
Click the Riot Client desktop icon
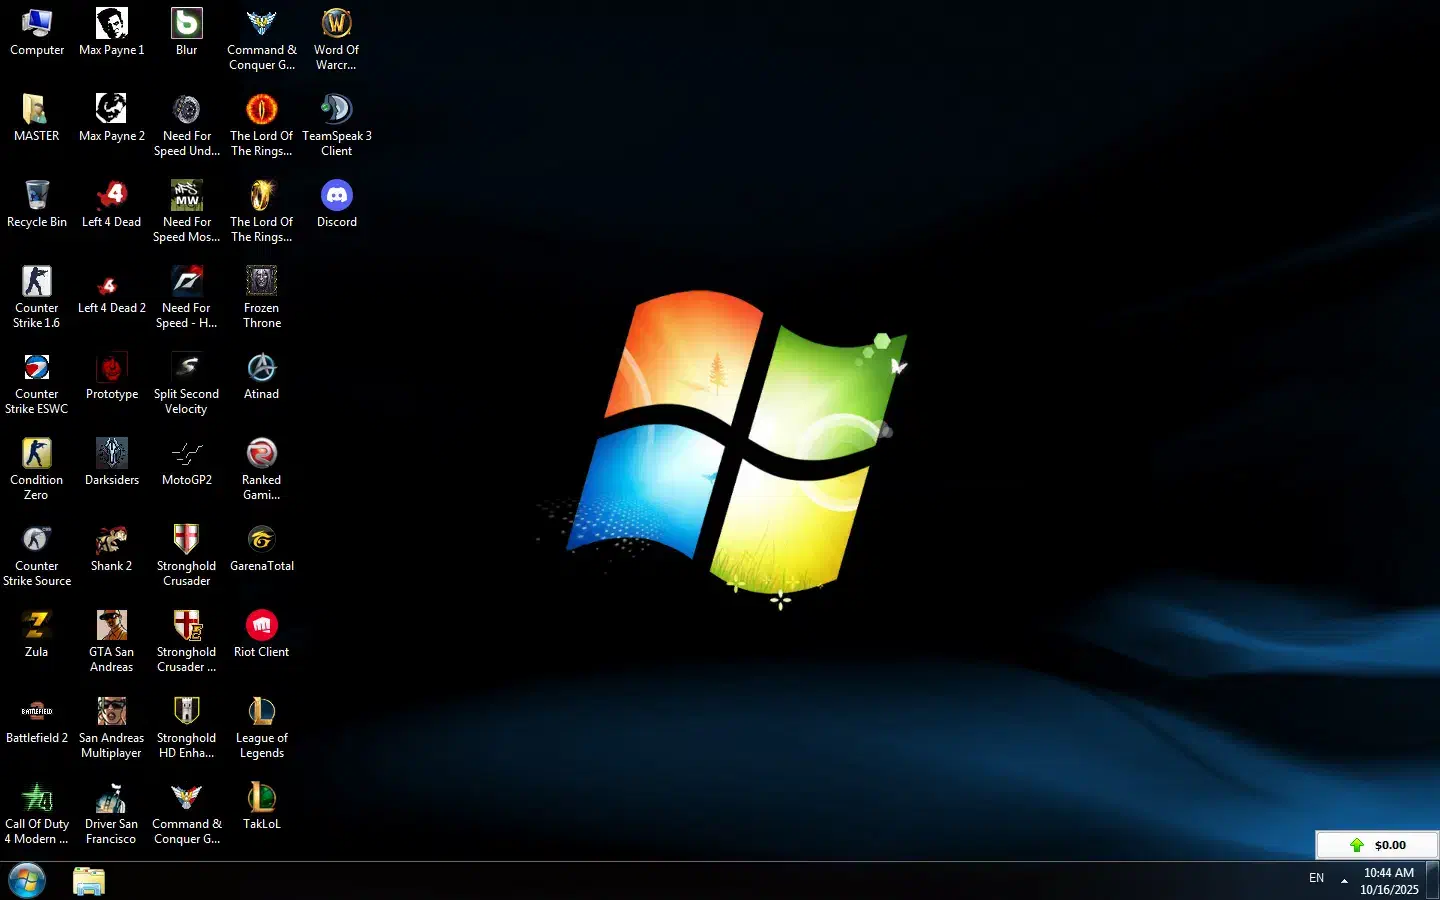click(x=261, y=626)
